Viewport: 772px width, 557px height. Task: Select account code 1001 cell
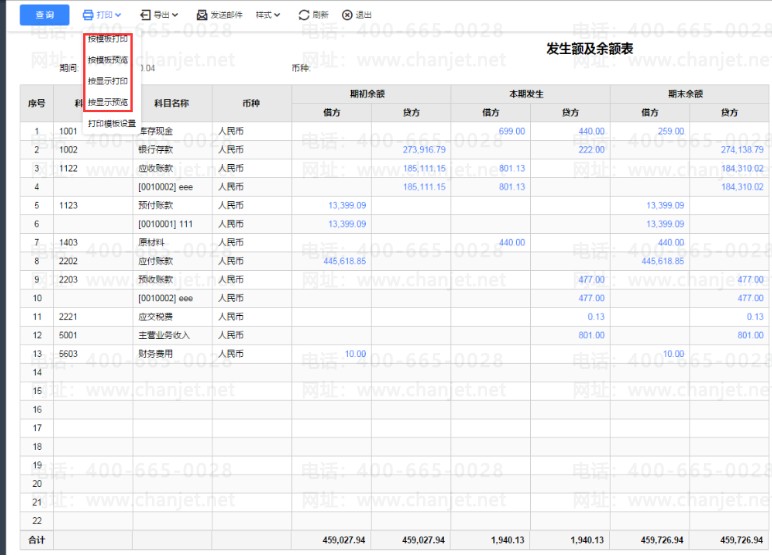point(68,131)
